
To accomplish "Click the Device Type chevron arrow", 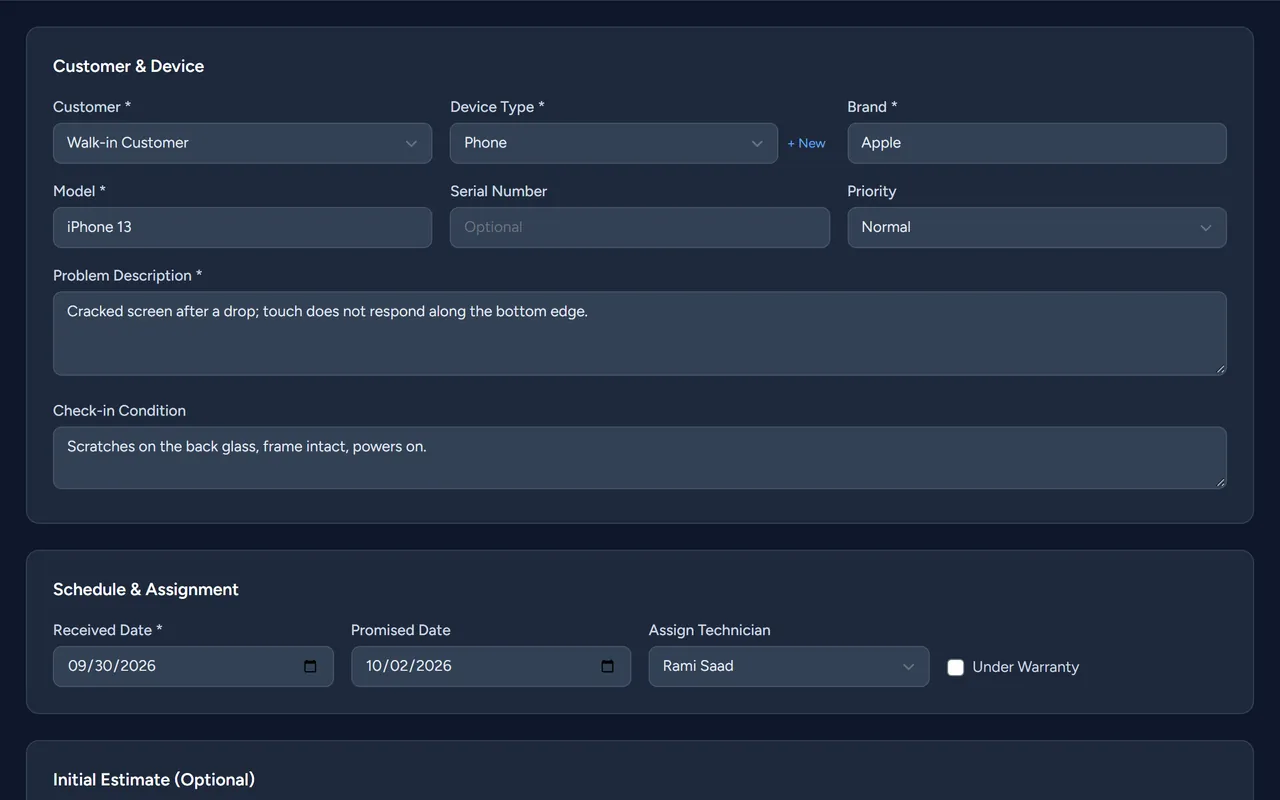I will [x=757, y=143].
